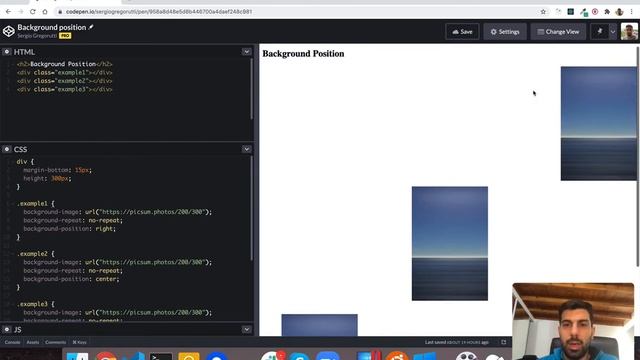The height and width of the screenshot is (360, 640).
Task: Open the Assets panel
Action: (x=33, y=342)
